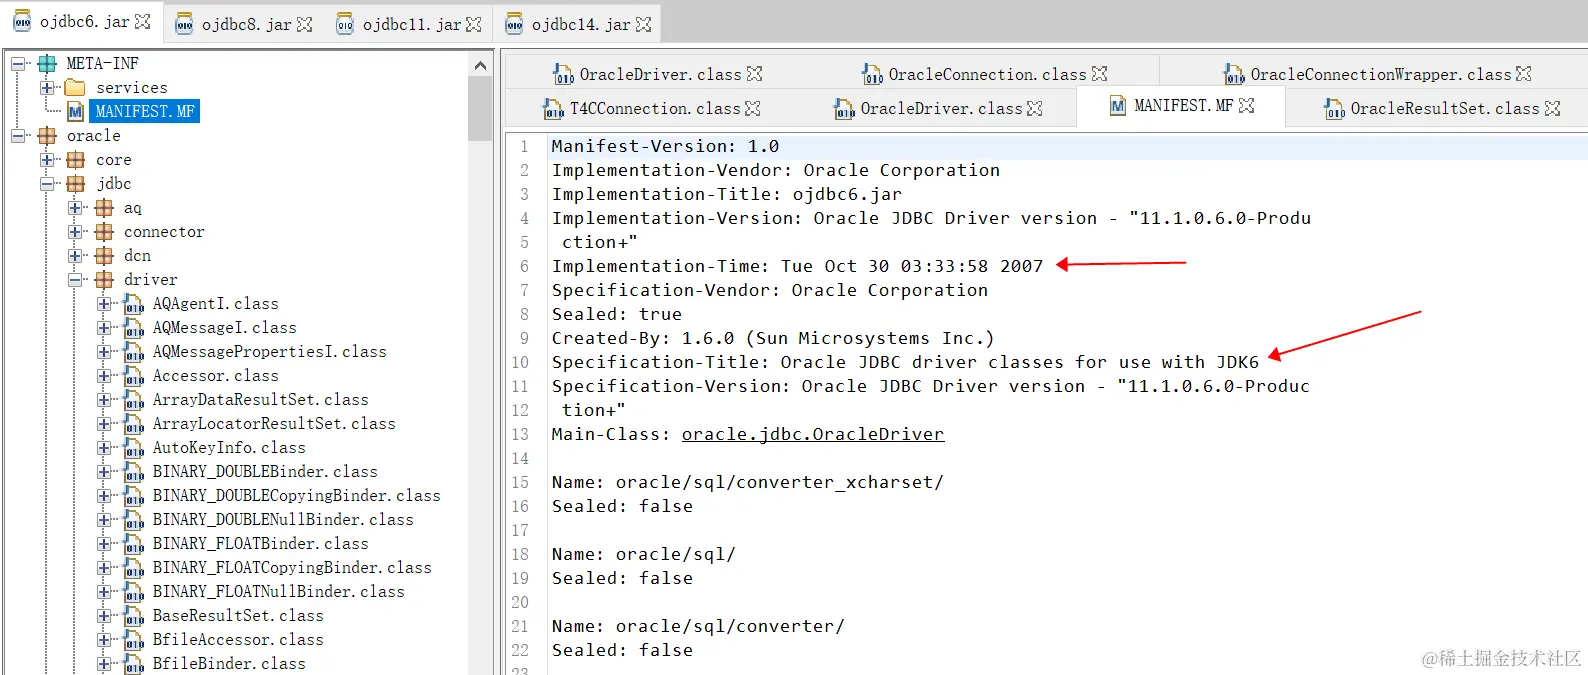Image resolution: width=1588 pixels, height=675 pixels.
Task: Click the ojdbc14.jar tab jar icon
Action: (514, 24)
